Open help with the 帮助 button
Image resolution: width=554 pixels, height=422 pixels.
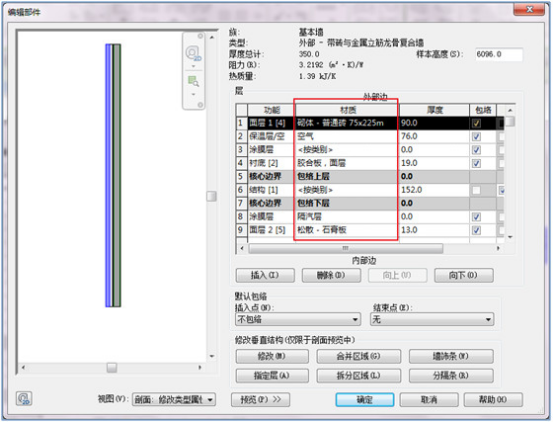point(493,399)
